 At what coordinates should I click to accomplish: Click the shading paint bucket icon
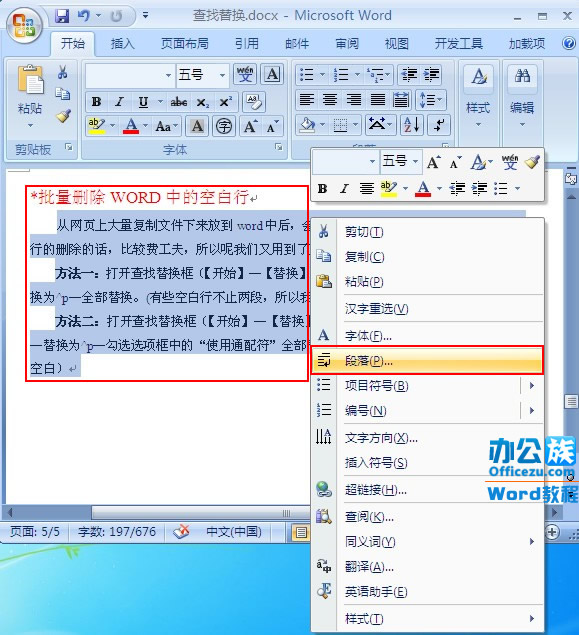307,126
